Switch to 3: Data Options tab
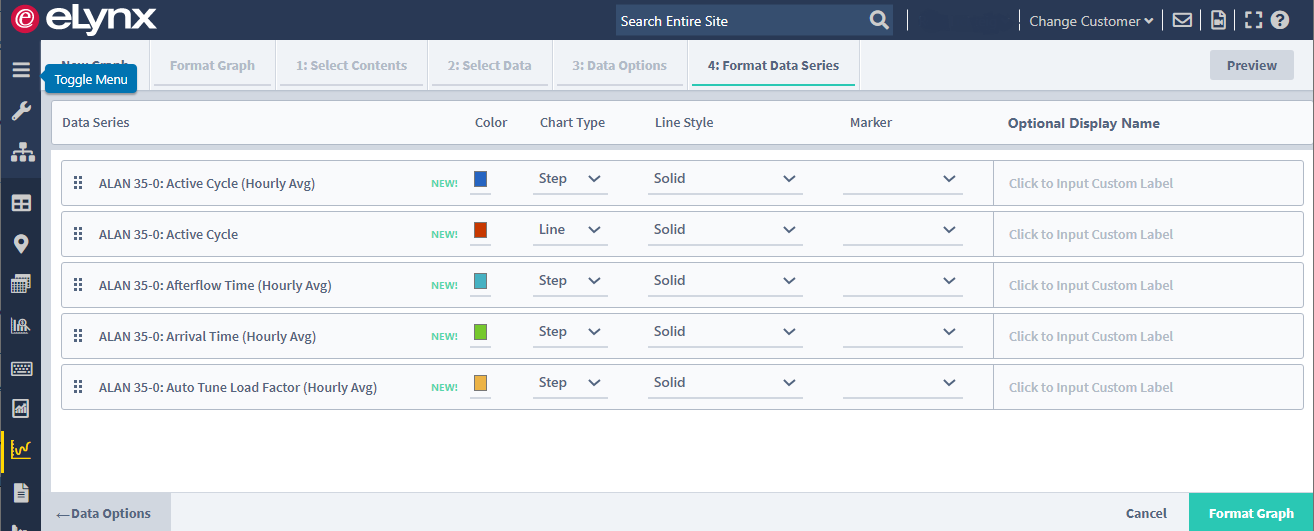Image resolution: width=1314 pixels, height=531 pixels. tap(619, 66)
